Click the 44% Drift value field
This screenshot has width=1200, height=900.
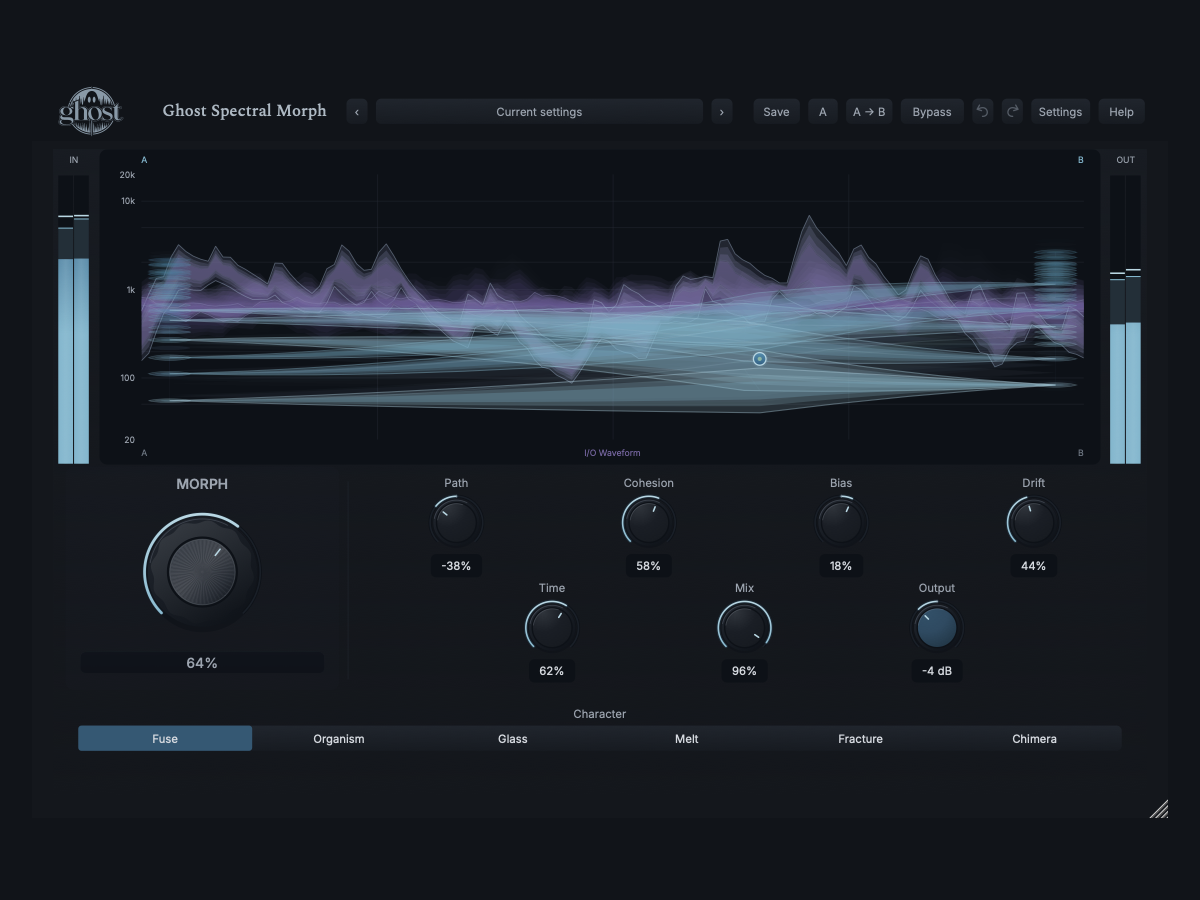click(x=1033, y=566)
